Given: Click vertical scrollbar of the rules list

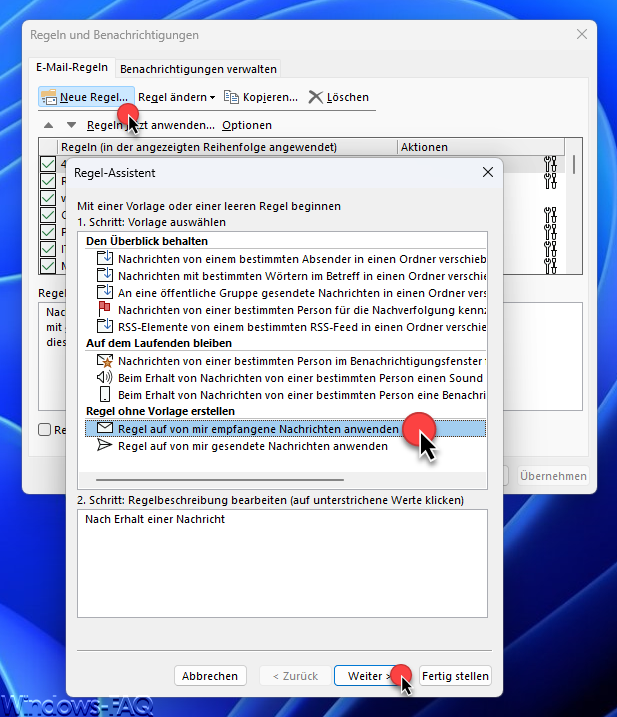Looking at the screenshot, I should pyautogui.click(x=574, y=165).
